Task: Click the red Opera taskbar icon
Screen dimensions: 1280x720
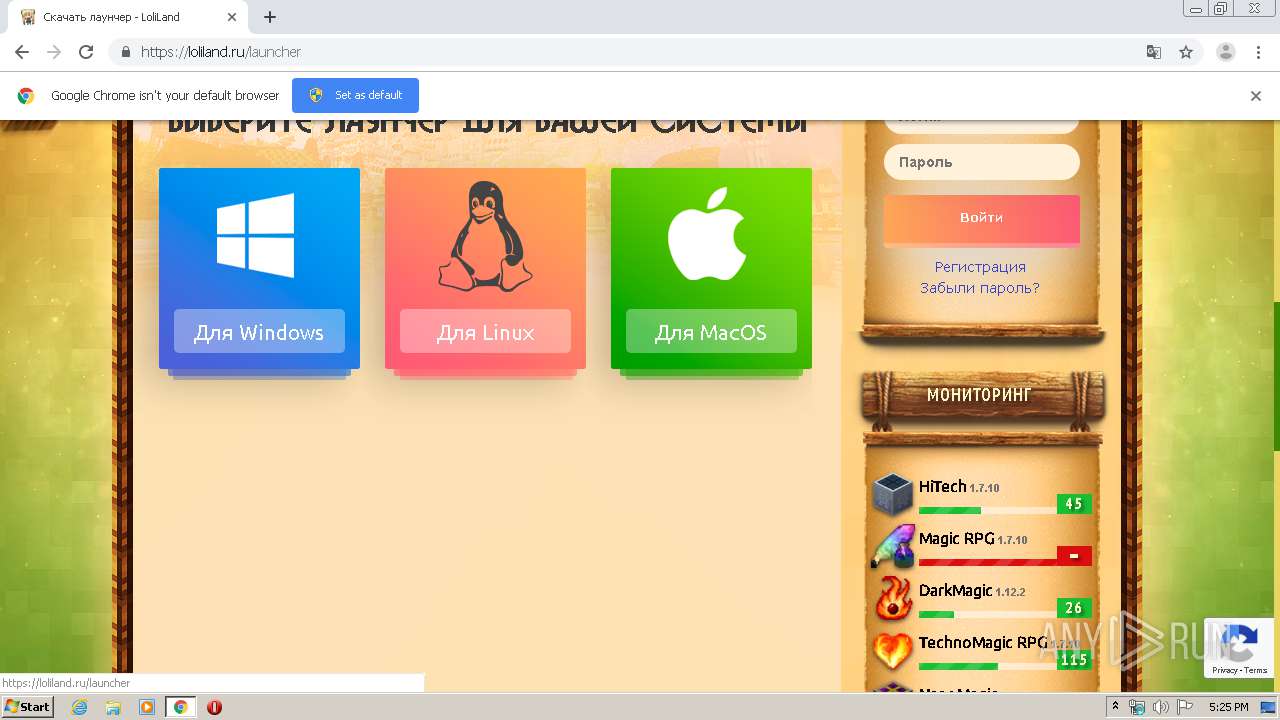Action: click(214, 707)
